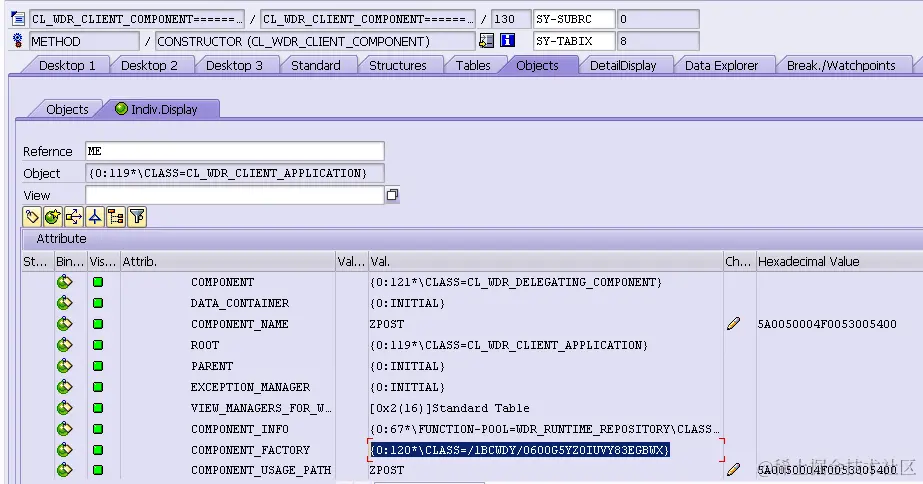This screenshot has height=484, width=923.
Task: Click the binding icon in the COMPONENT_NAME row
Action: [64, 324]
